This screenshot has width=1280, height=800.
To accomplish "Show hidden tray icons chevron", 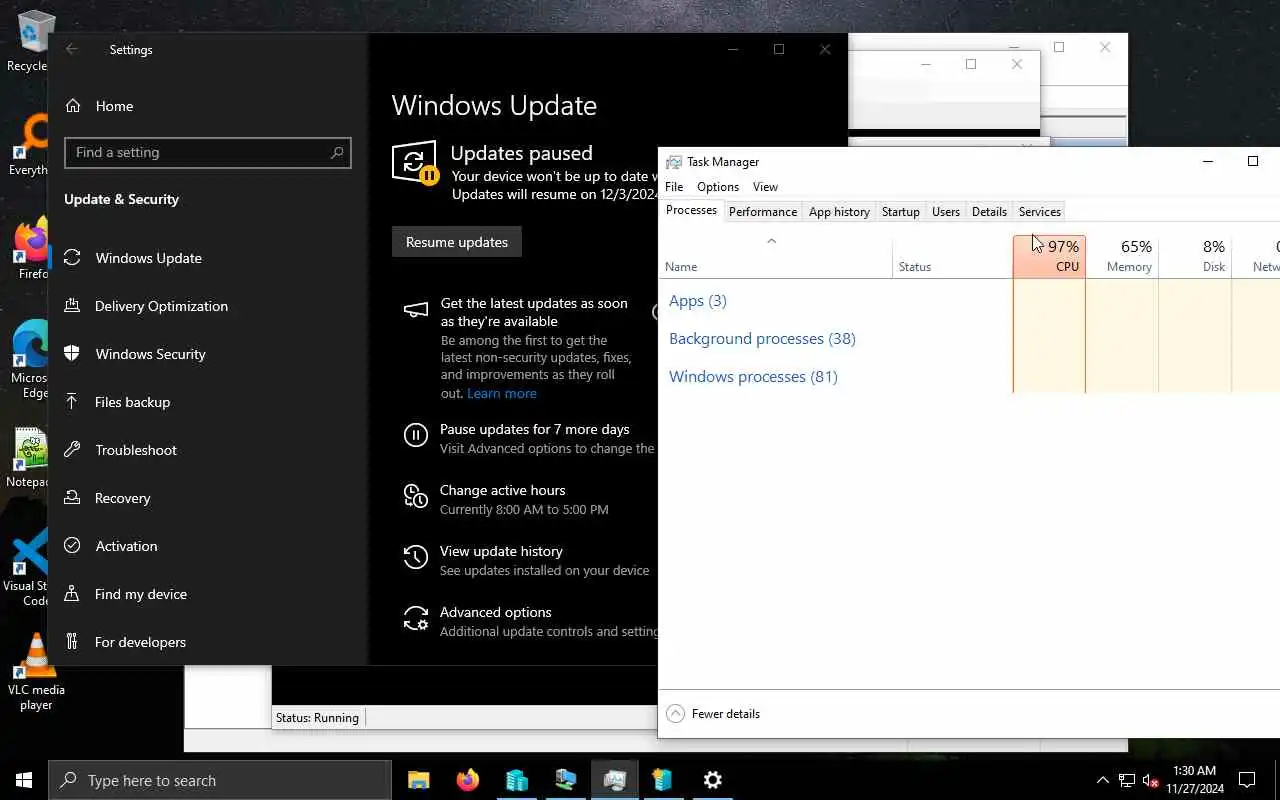I will [x=1103, y=780].
